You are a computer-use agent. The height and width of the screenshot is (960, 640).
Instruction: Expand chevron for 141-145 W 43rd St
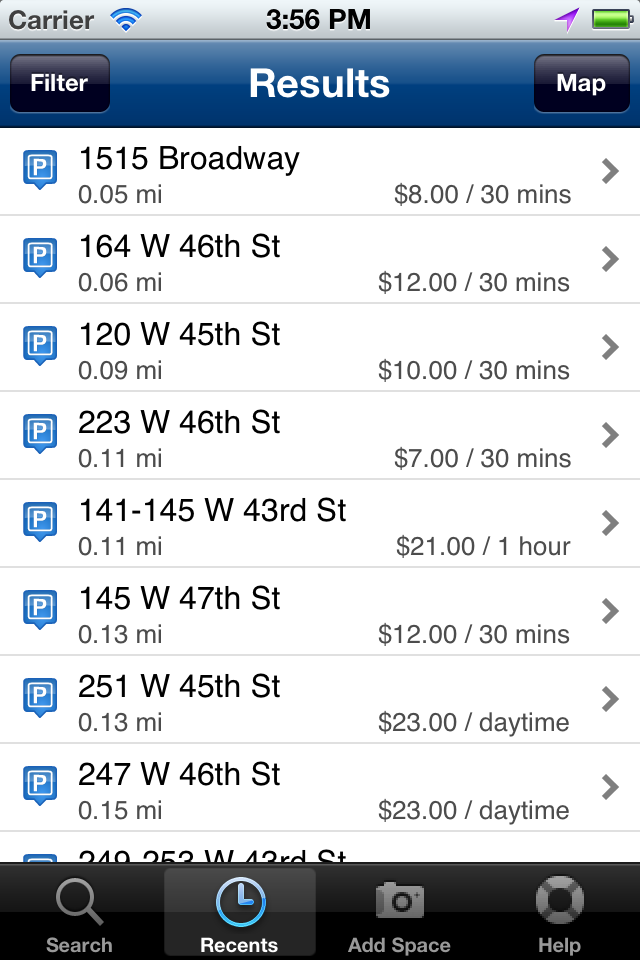[609, 523]
